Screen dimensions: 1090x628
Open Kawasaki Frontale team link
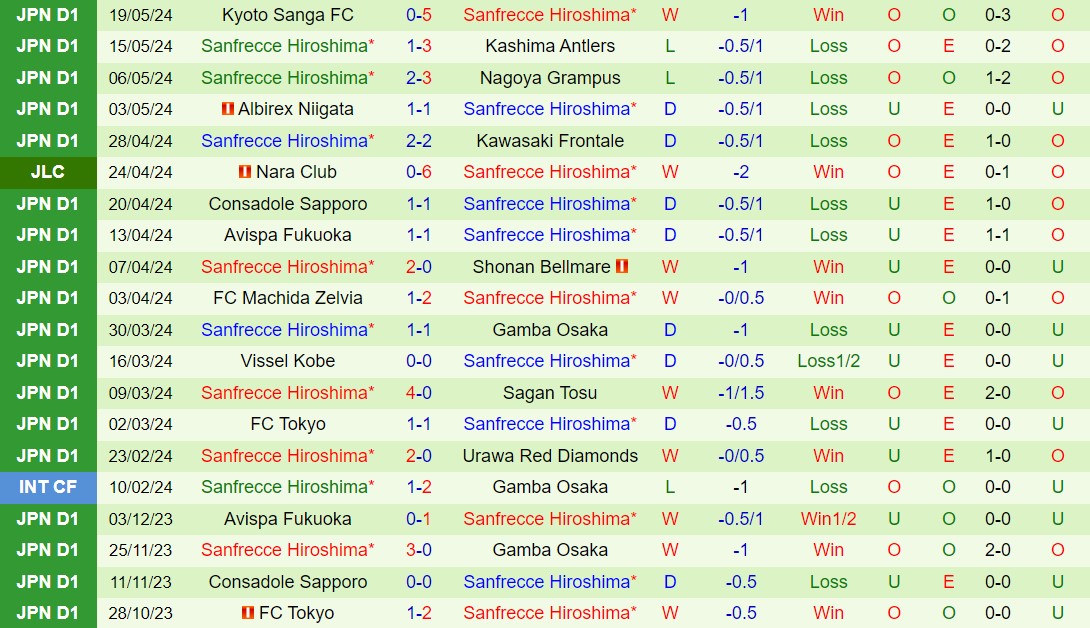[550, 141]
